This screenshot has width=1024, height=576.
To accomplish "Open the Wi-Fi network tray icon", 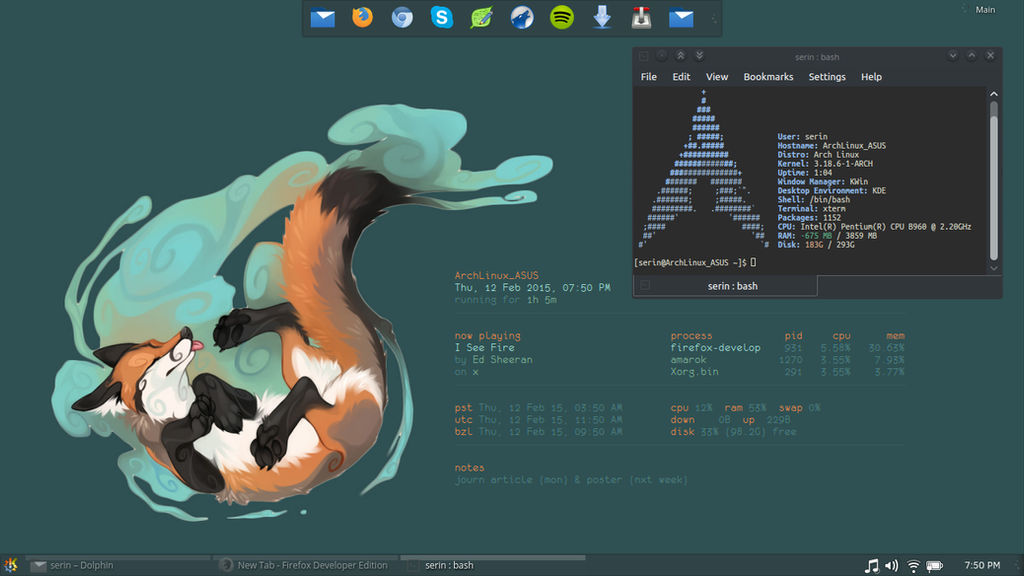I will click(x=914, y=566).
